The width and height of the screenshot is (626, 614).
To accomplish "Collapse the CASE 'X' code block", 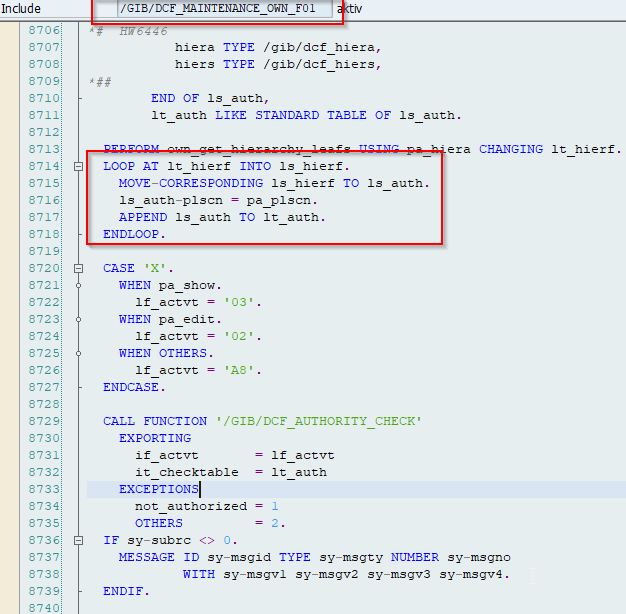I will (79, 268).
